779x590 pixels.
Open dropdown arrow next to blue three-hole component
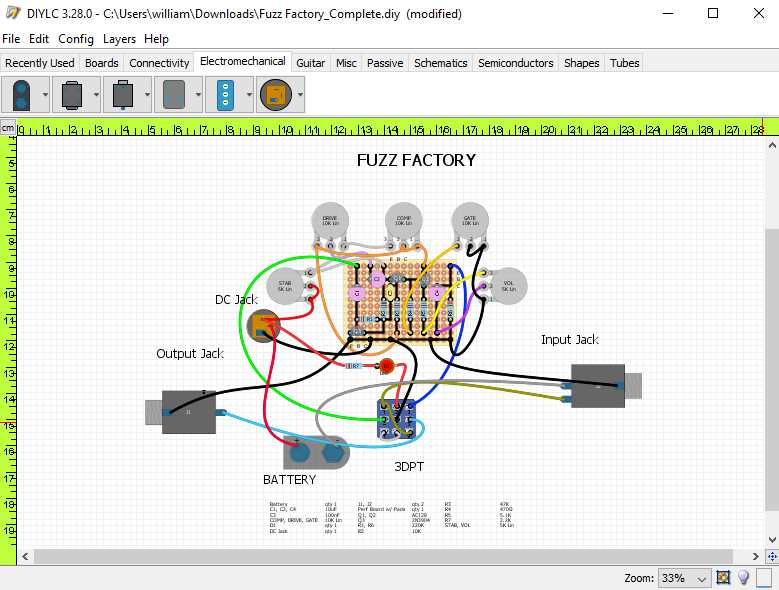click(x=249, y=94)
